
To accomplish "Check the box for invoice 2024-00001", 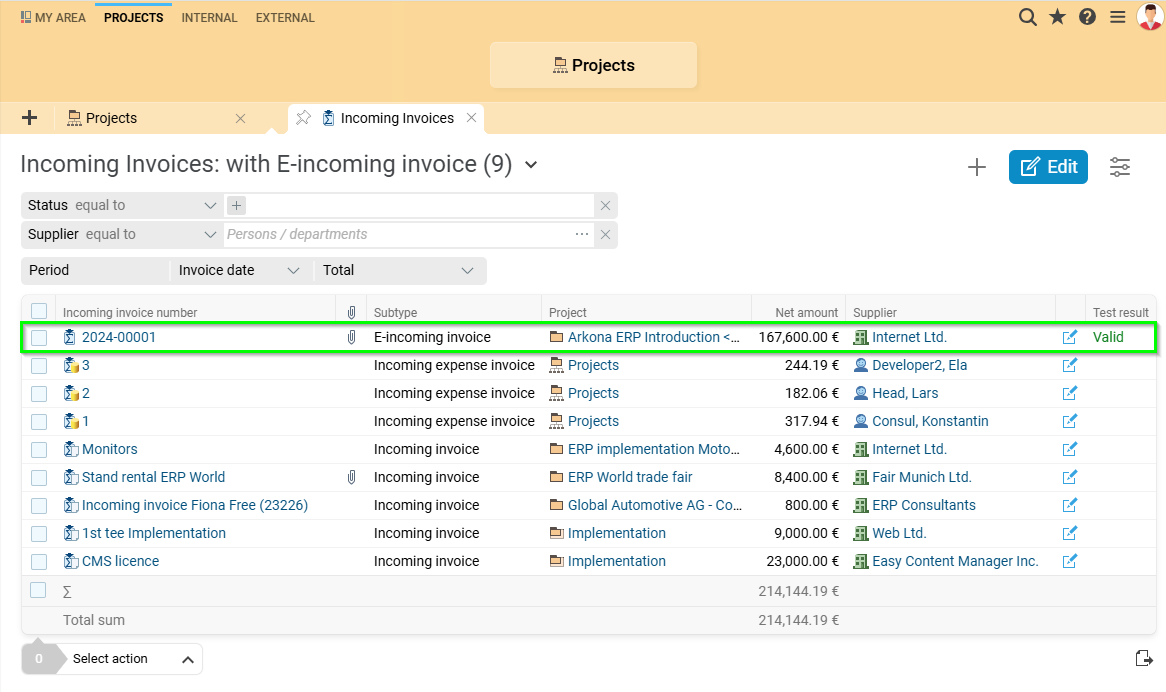I will coord(39,338).
